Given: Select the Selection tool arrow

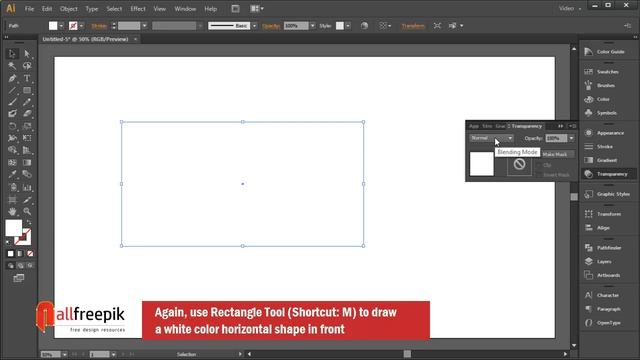Looking at the screenshot, I should tap(12, 53).
